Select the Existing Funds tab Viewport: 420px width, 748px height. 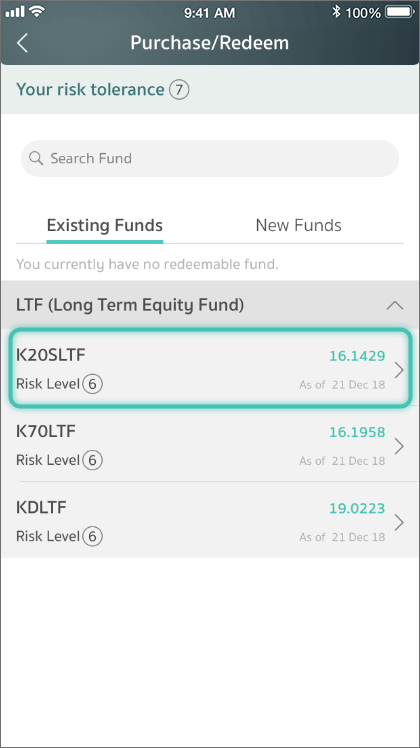tap(105, 225)
